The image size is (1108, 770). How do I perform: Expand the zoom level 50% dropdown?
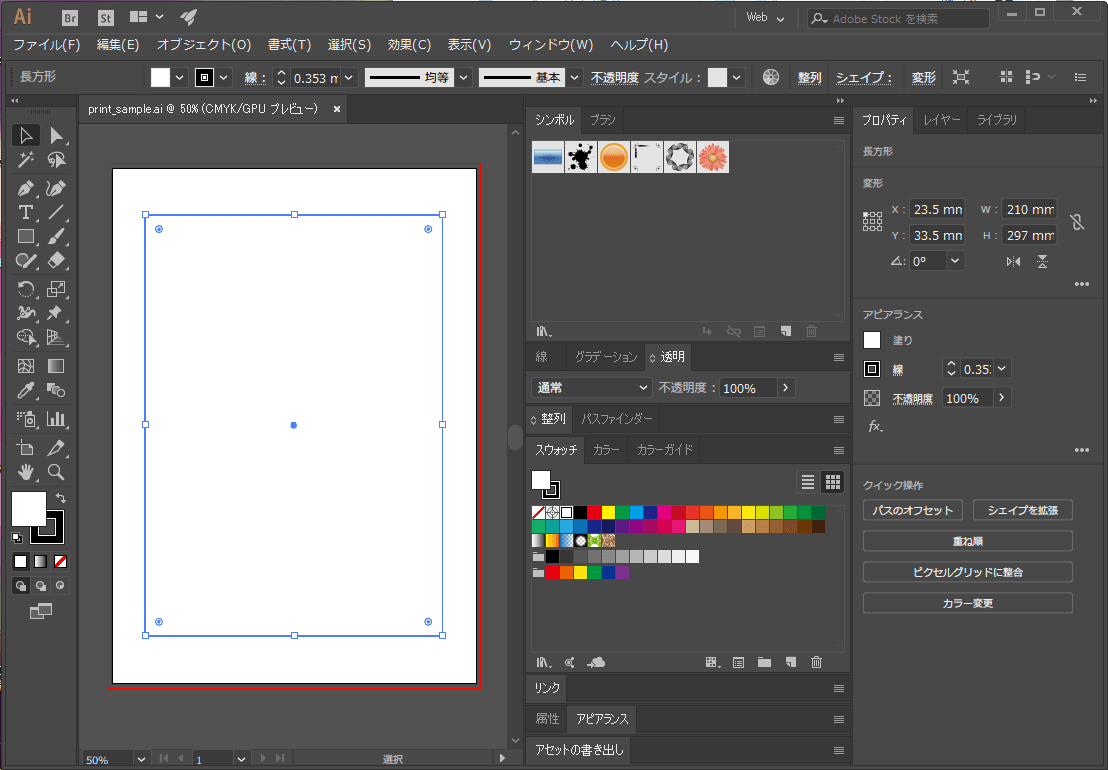point(141,760)
